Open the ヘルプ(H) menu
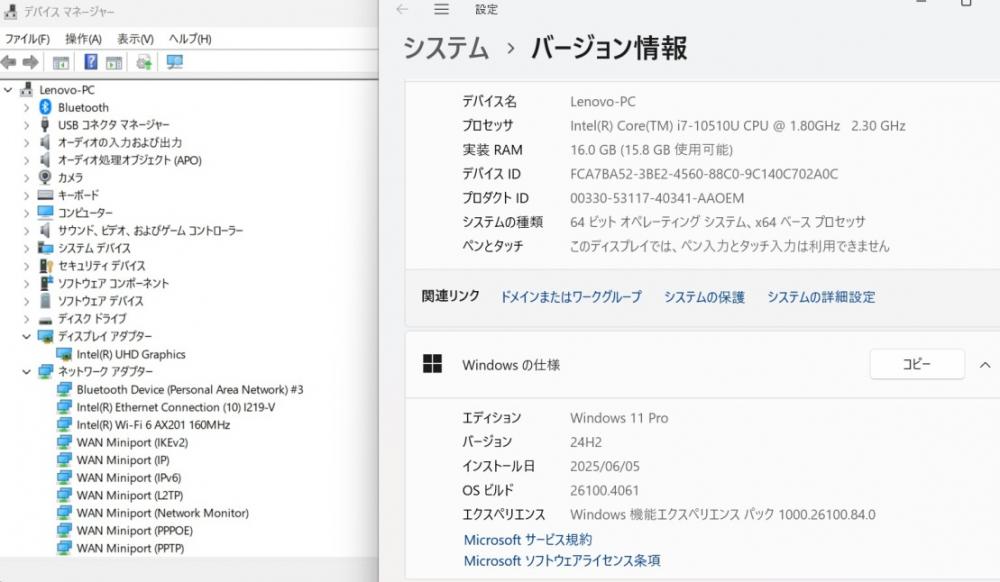Screen dimensions: 1000x582 (x=190, y=39)
